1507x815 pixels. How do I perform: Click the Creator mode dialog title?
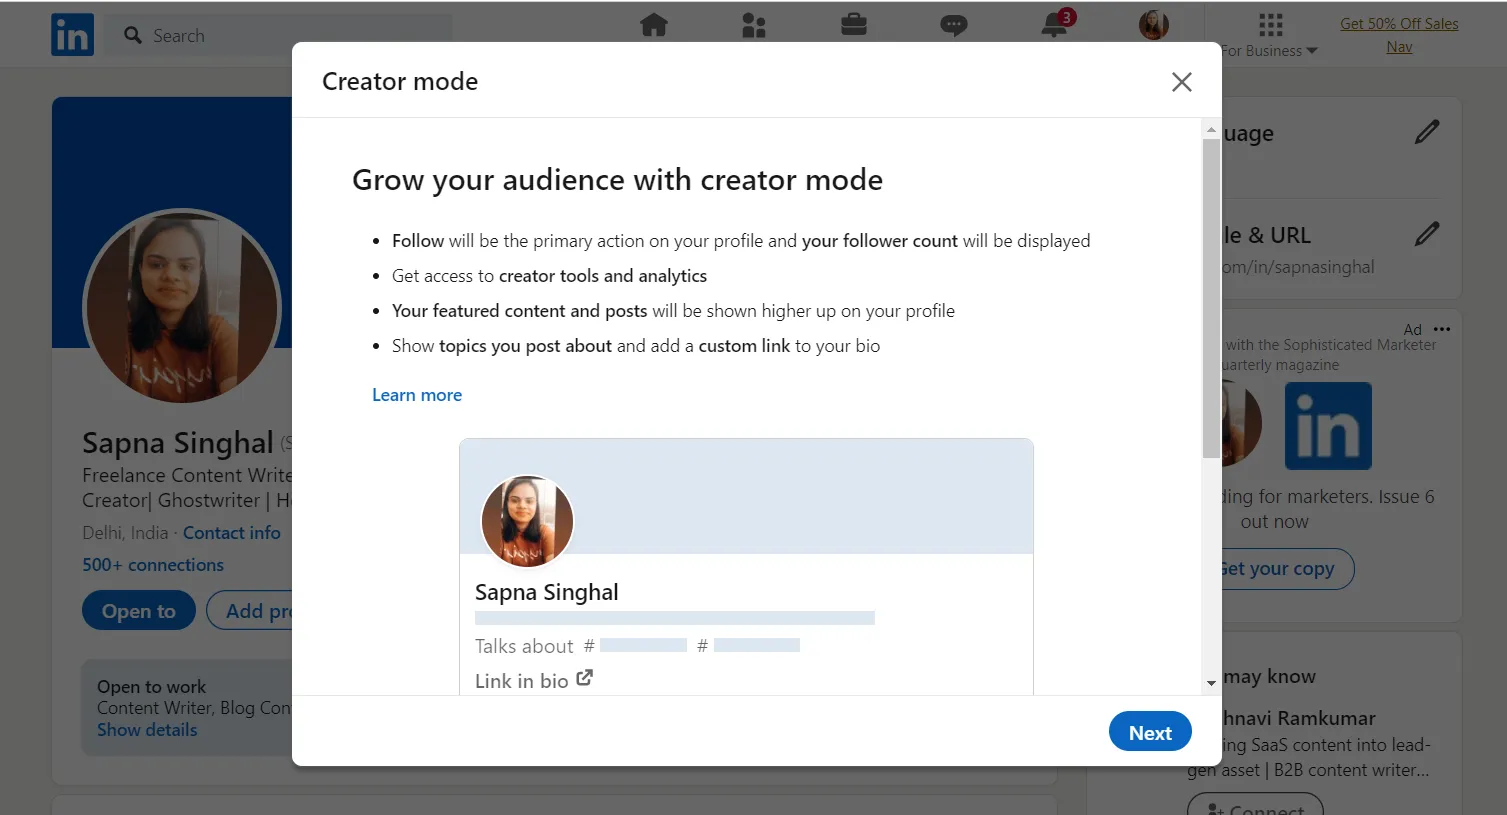[400, 81]
